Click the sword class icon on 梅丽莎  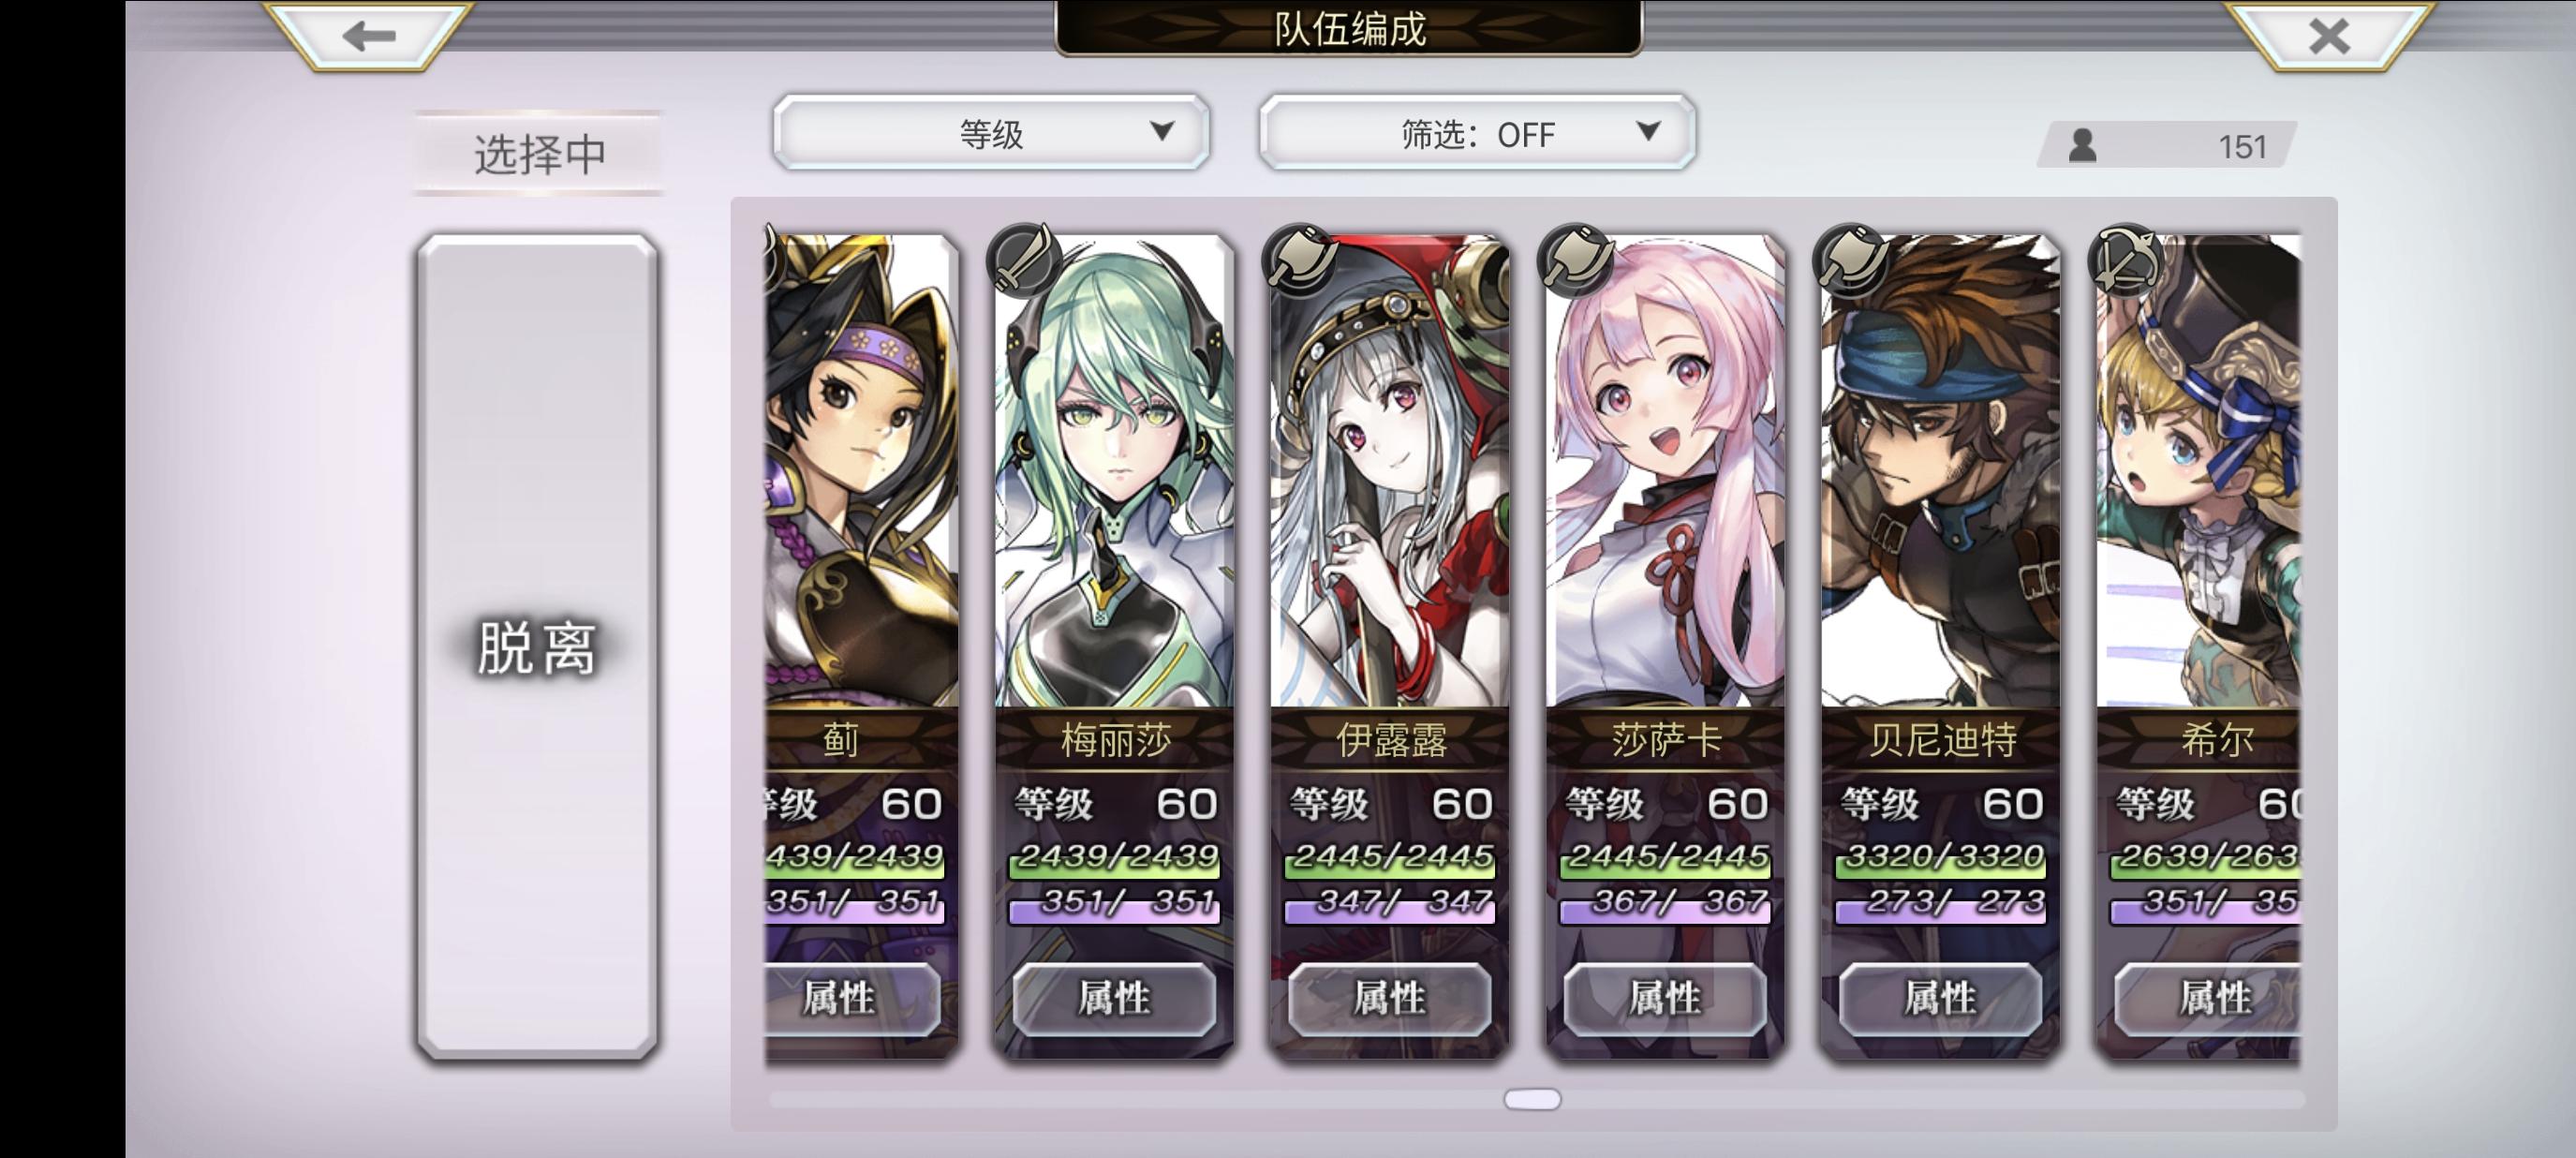[1025, 260]
